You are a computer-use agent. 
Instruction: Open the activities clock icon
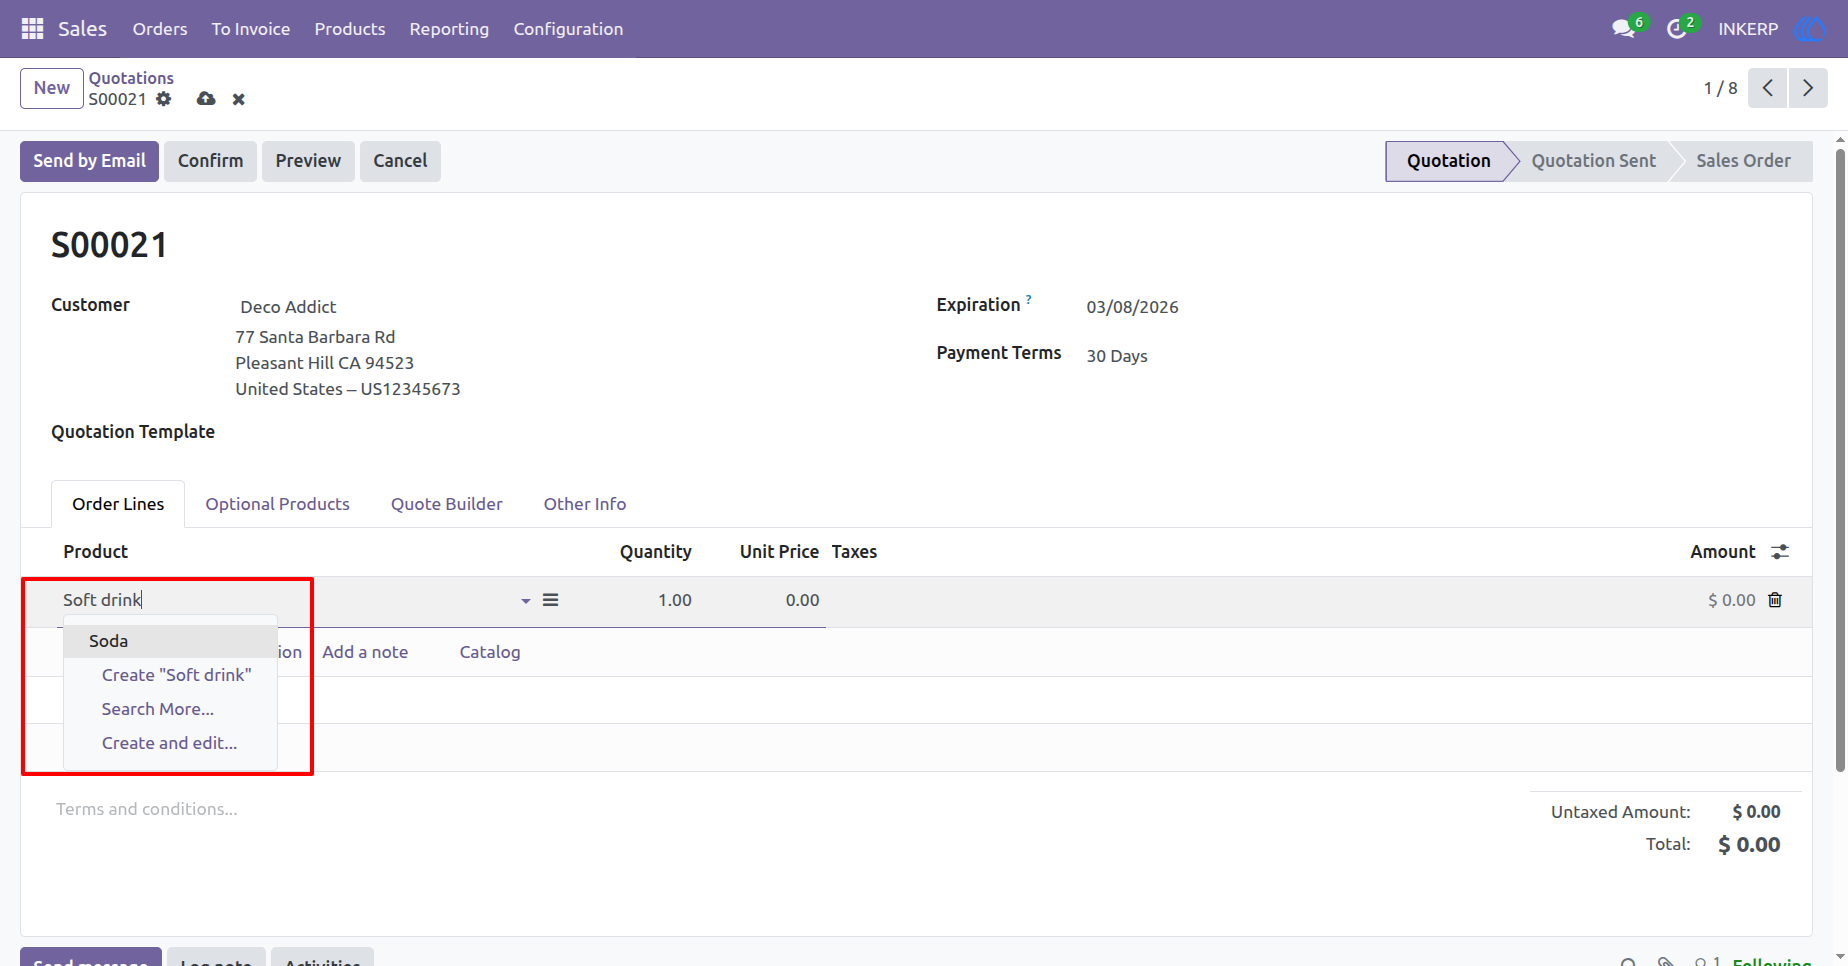[1677, 29]
